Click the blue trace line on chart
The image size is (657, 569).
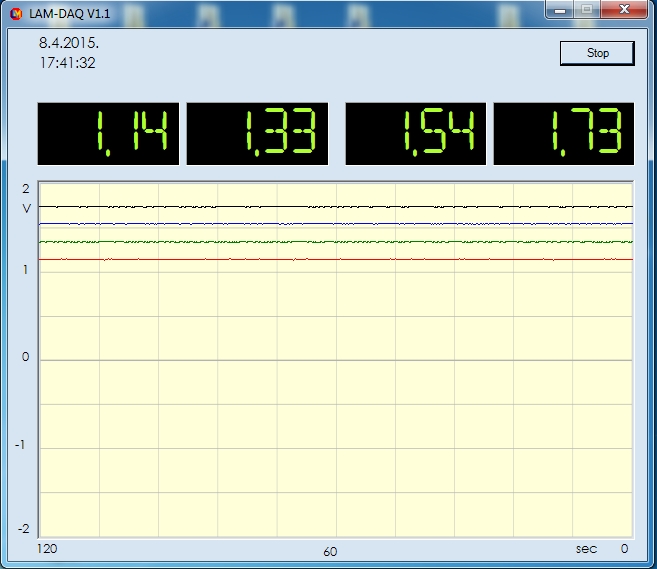[x=335, y=224]
